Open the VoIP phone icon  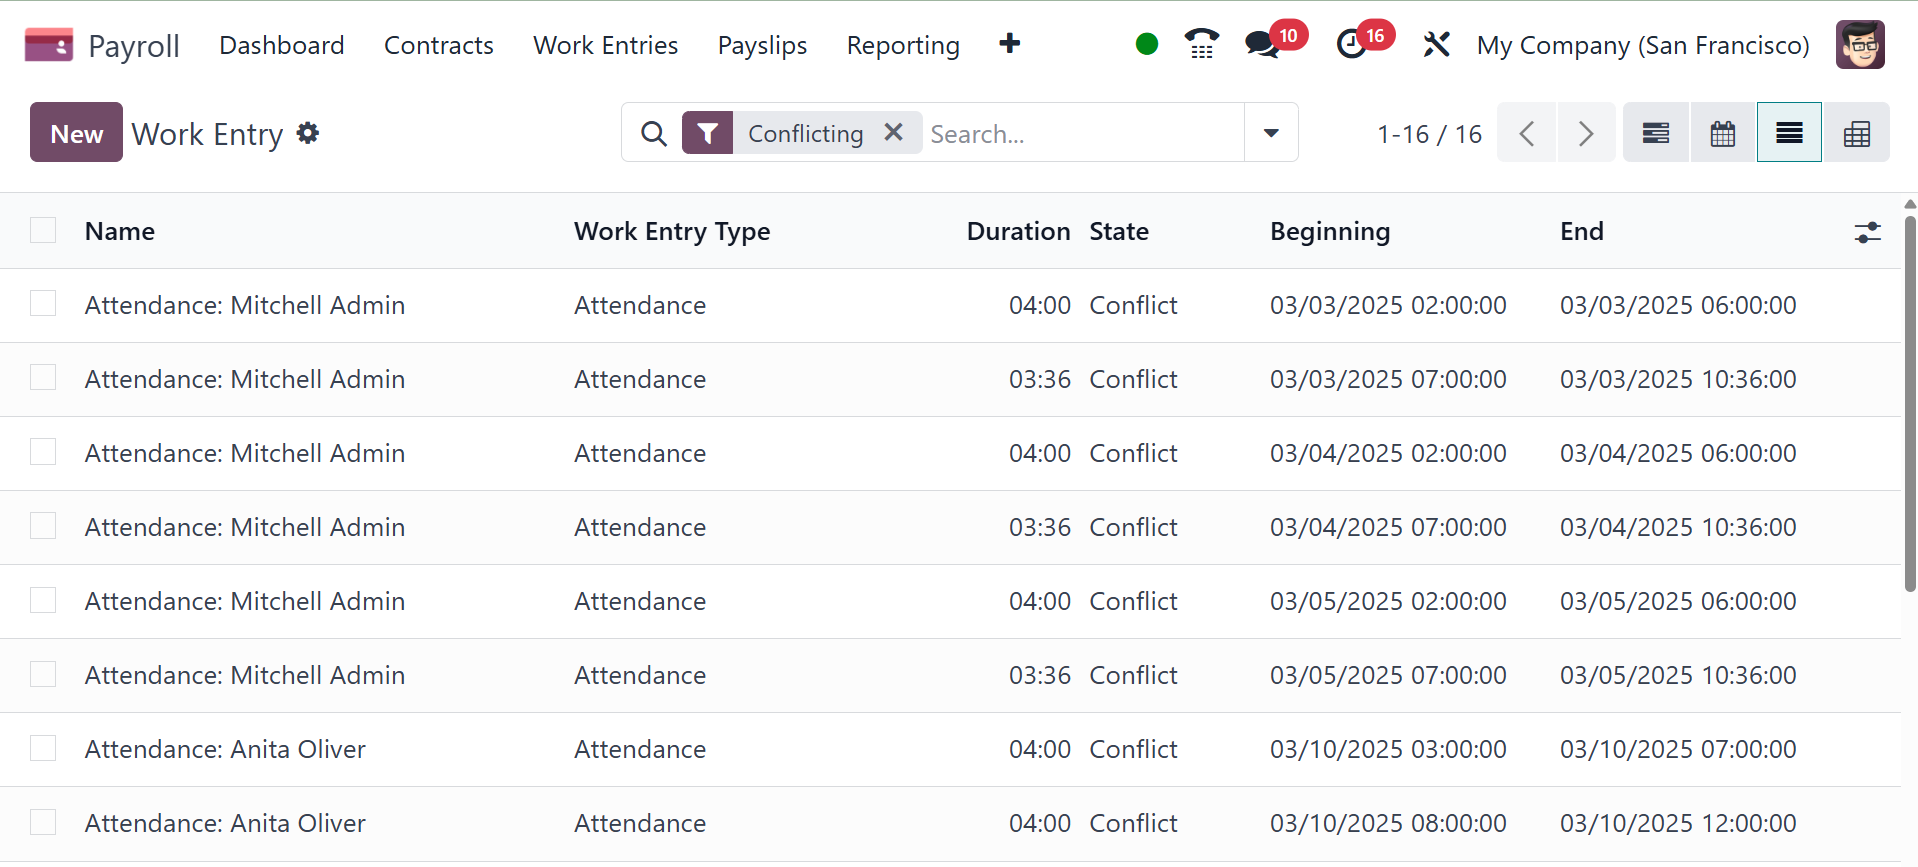click(1201, 44)
